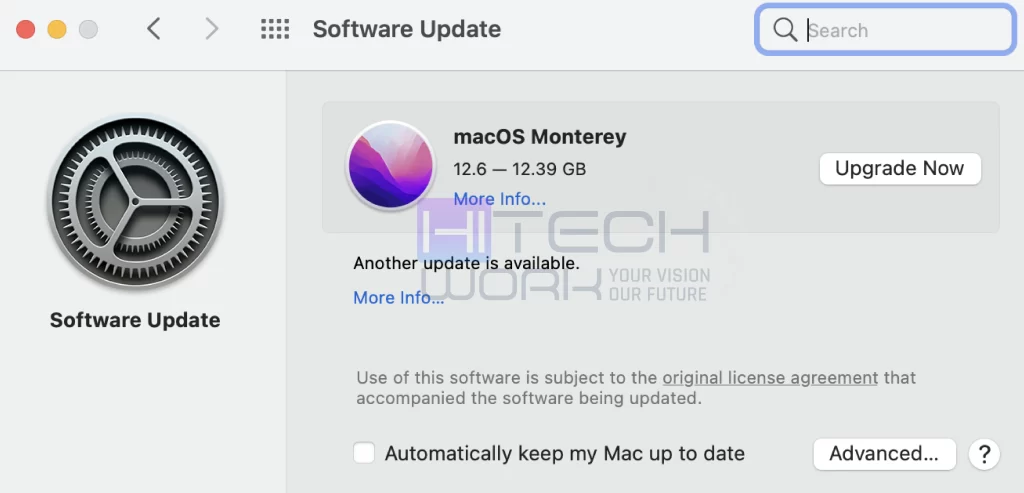
Task: Minimize the window with the yellow button
Action: [57, 29]
